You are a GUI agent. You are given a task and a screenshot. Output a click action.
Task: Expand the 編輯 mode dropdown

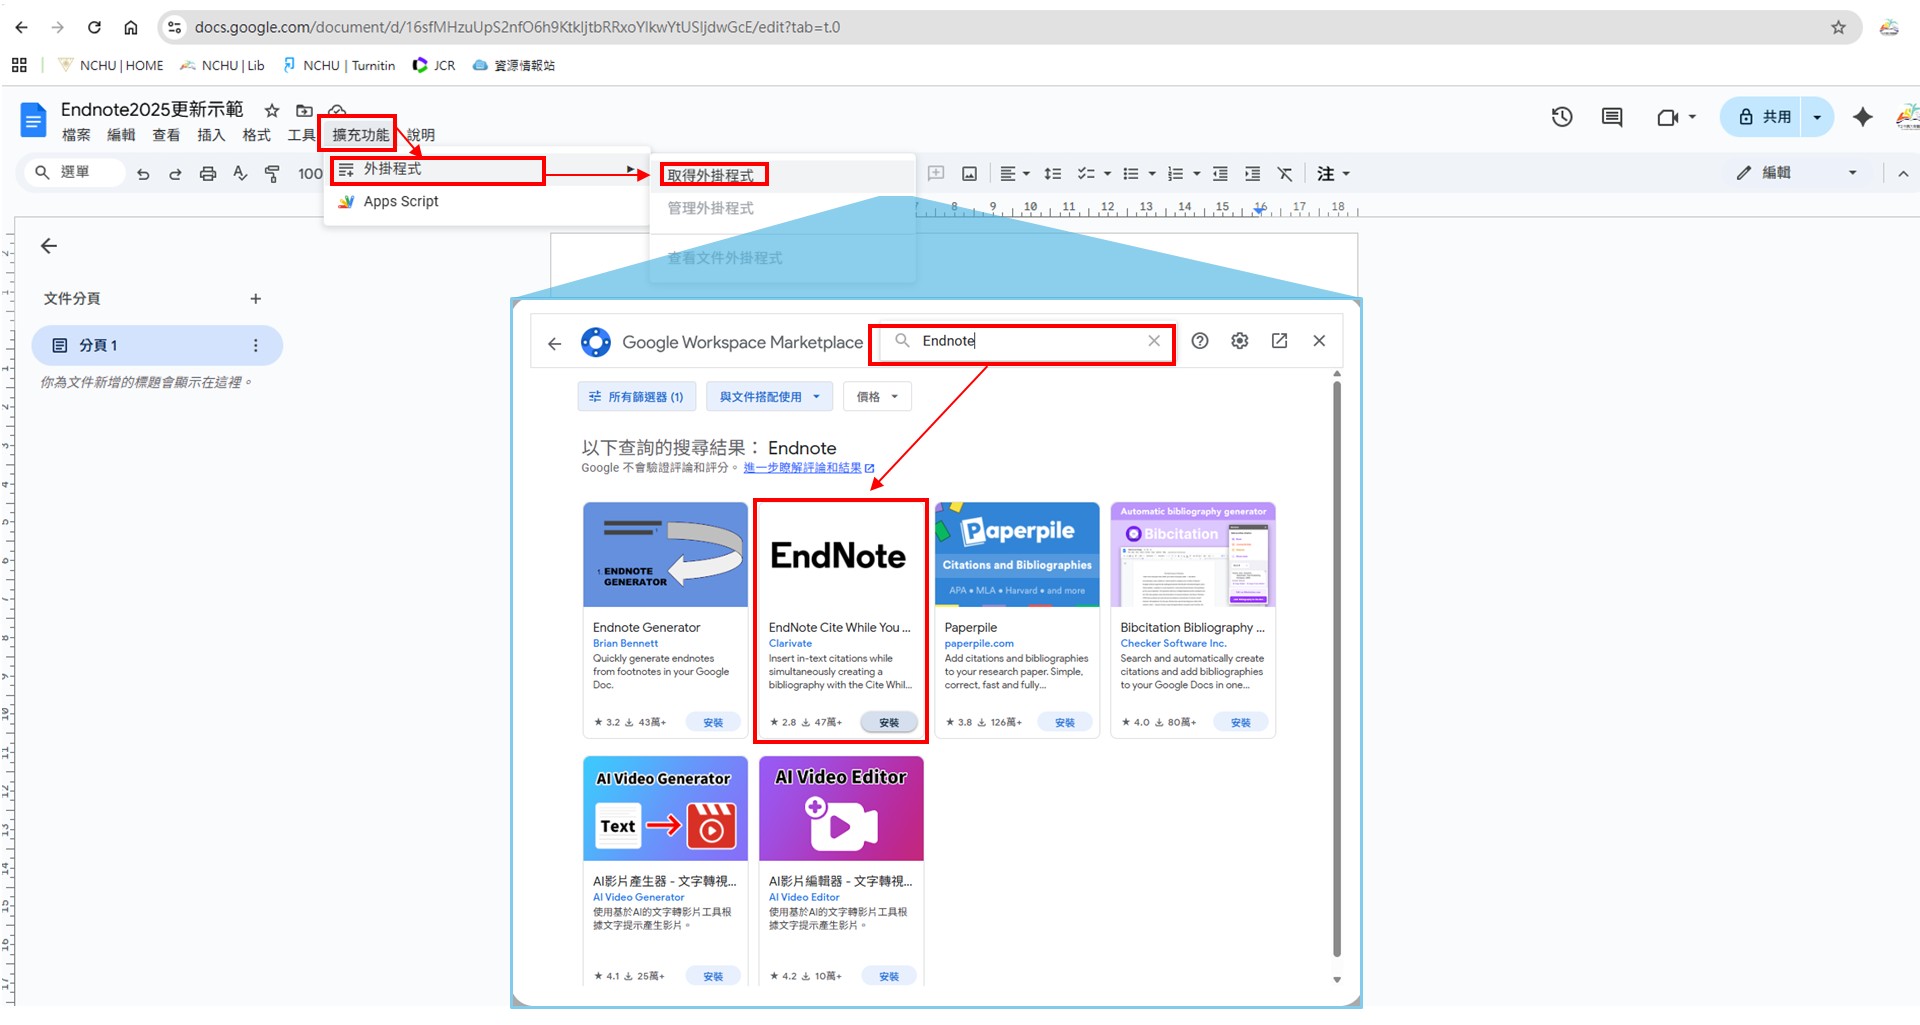1852,173
